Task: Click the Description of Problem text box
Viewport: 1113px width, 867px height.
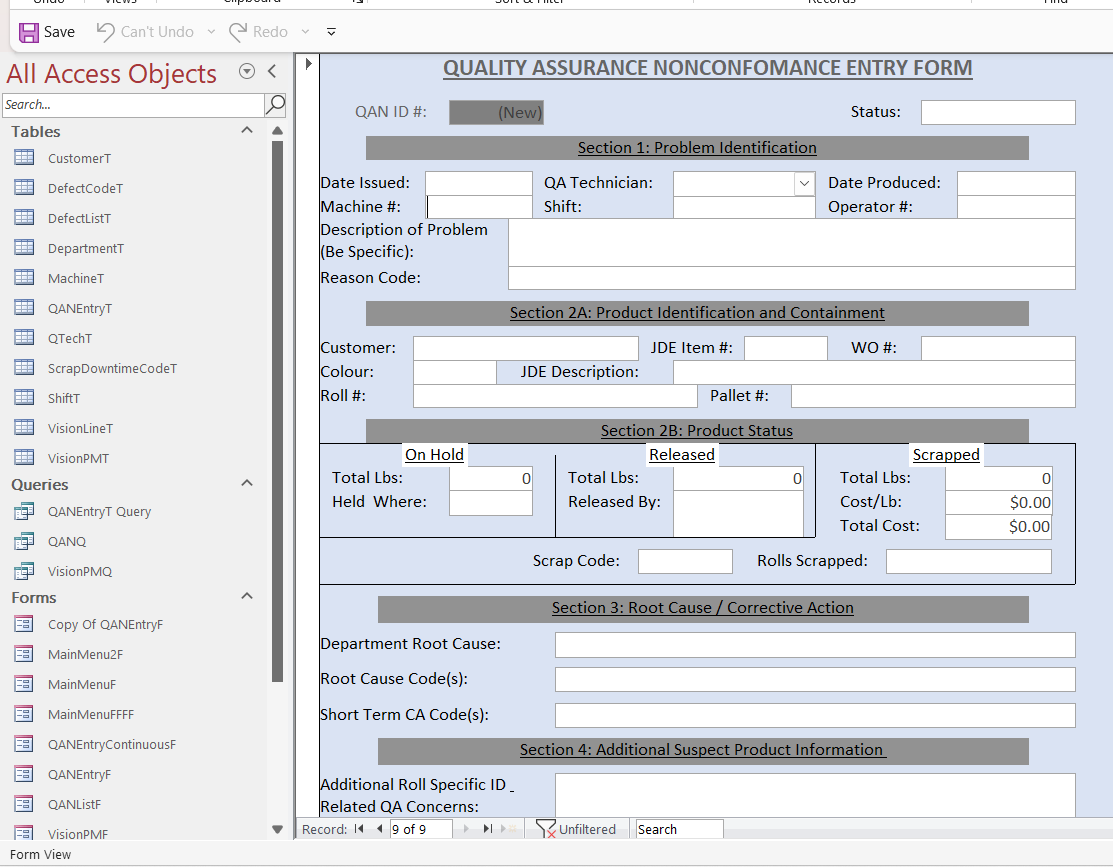Action: [x=791, y=243]
